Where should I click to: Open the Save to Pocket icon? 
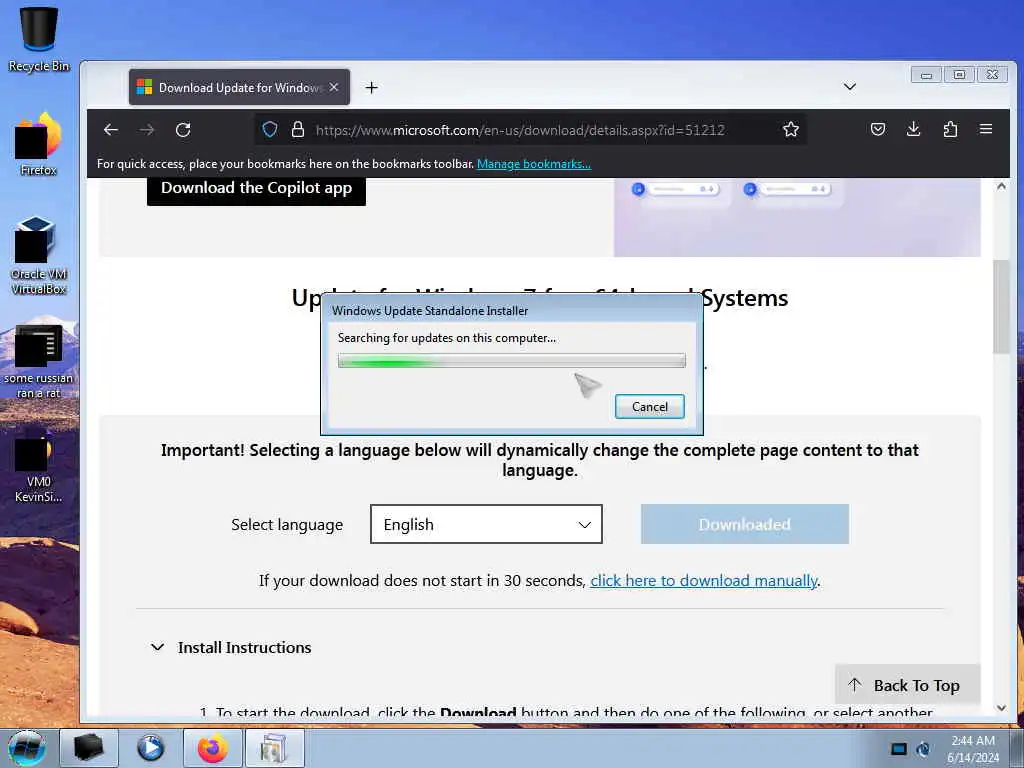click(878, 129)
